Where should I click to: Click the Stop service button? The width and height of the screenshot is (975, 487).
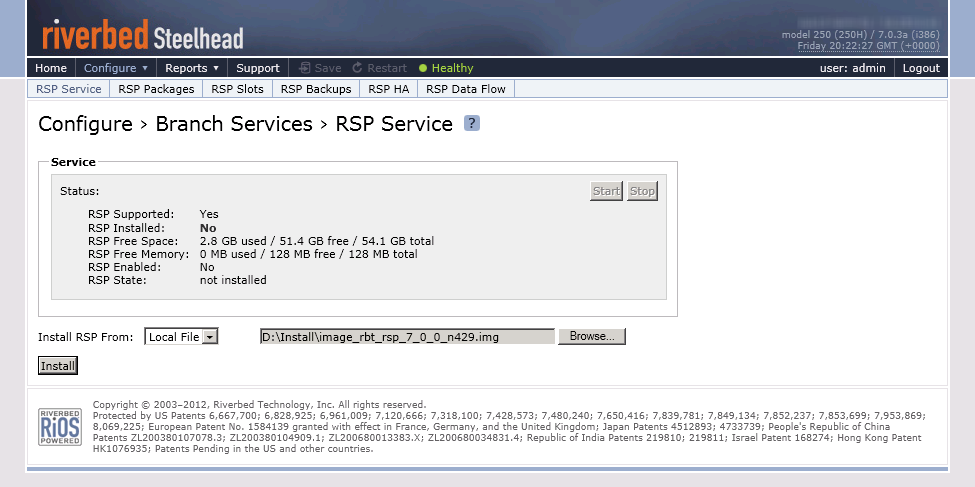tap(642, 191)
